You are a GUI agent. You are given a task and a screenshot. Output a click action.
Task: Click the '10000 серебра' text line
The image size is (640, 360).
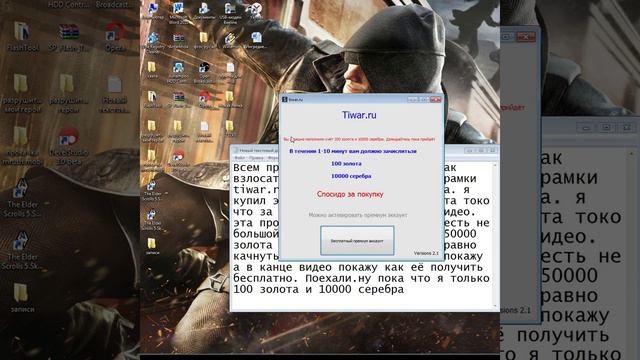pyautogui.click(x=351, y=176)
